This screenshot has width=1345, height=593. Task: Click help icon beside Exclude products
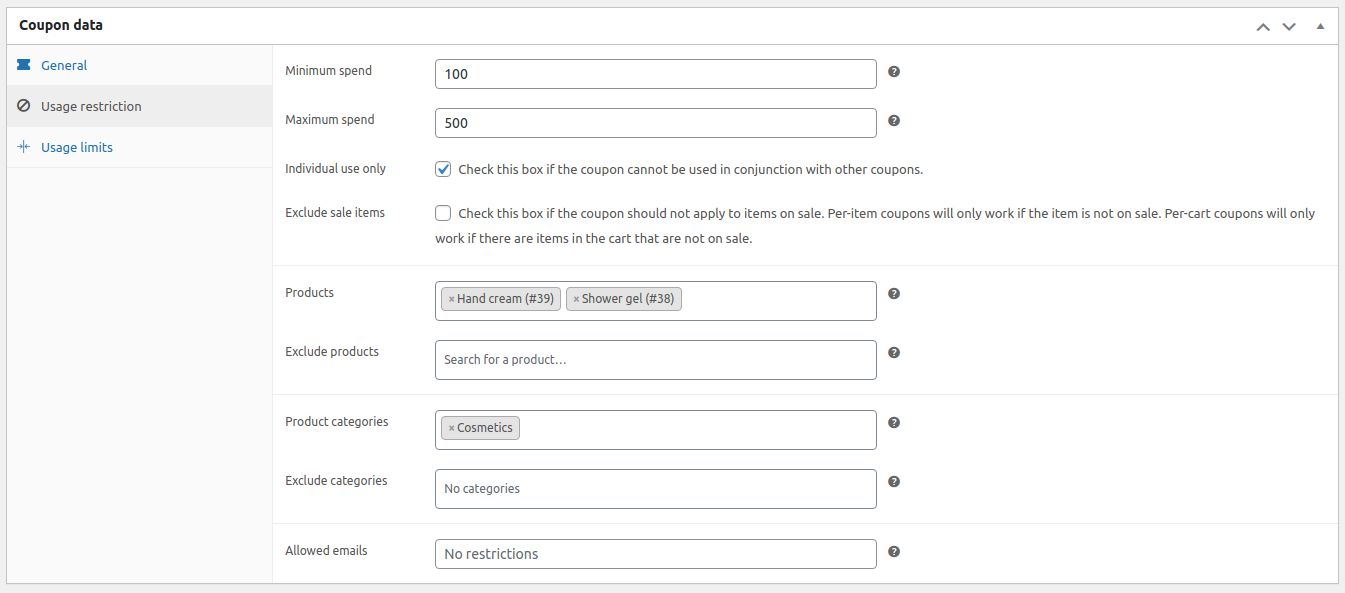(894, 353)
